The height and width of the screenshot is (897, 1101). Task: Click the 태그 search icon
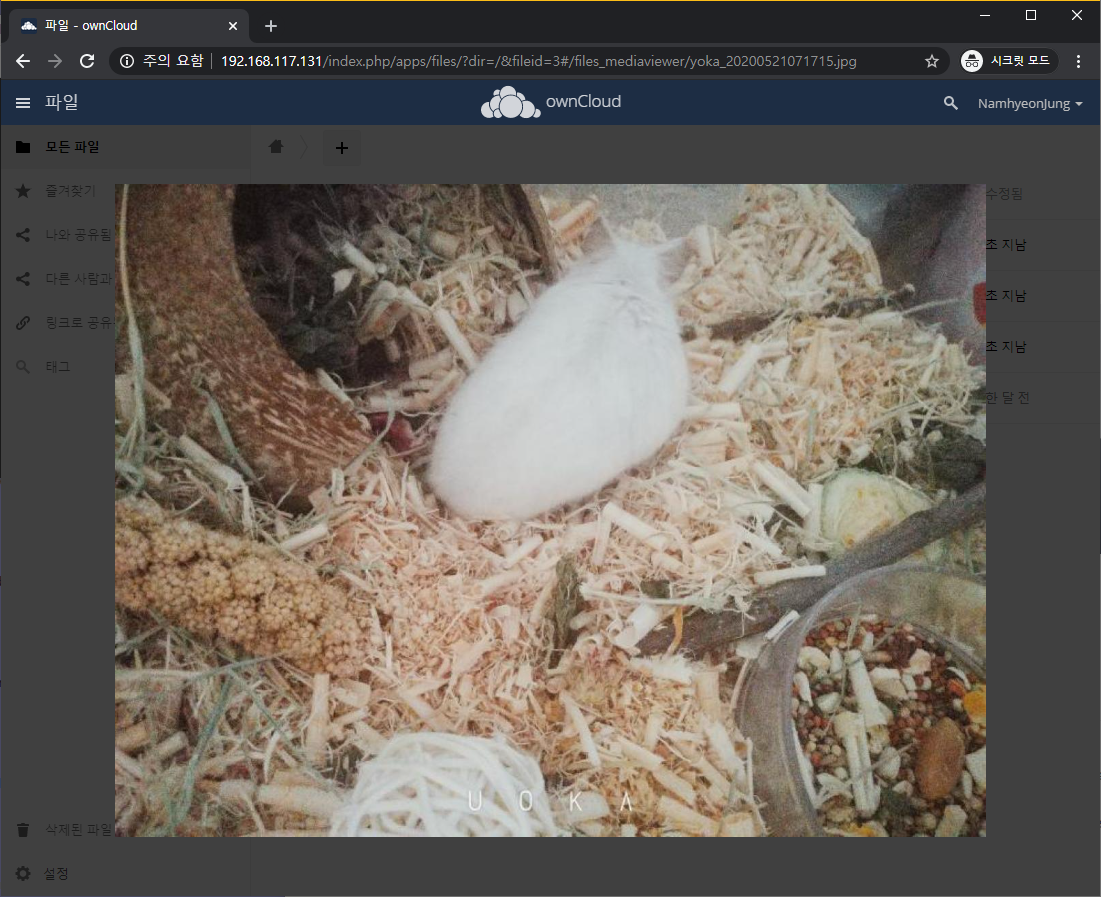22,367
